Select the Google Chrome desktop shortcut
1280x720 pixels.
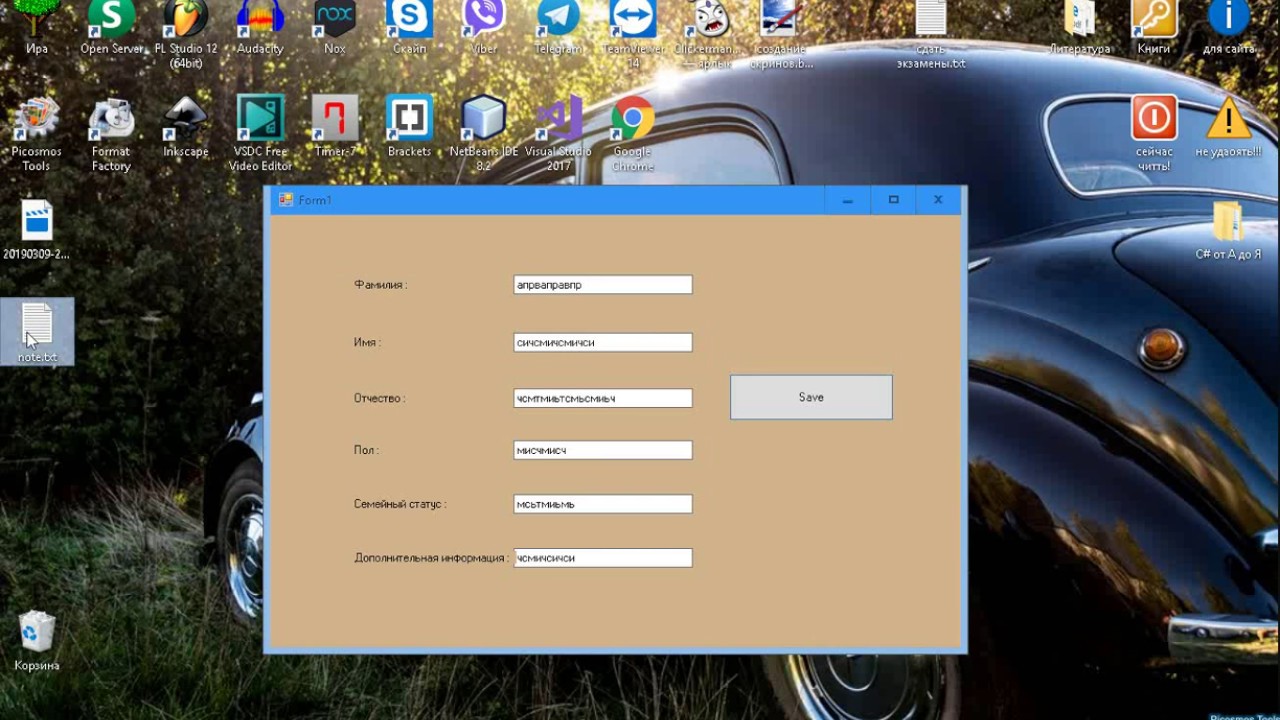tap(633, 134)
